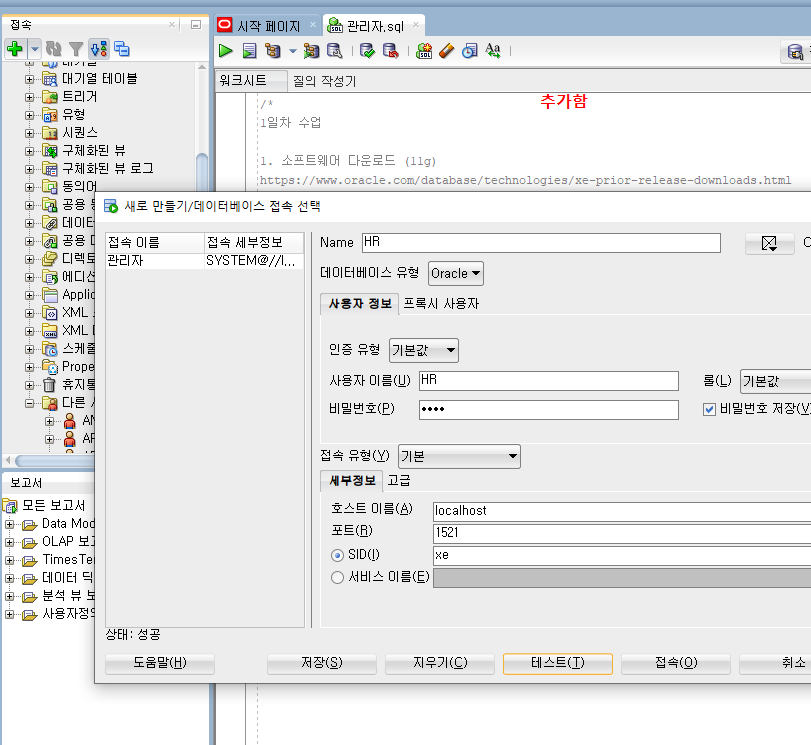811x745 pixels.
Task: Click the 취소 button
Action: tap(775, 663)
